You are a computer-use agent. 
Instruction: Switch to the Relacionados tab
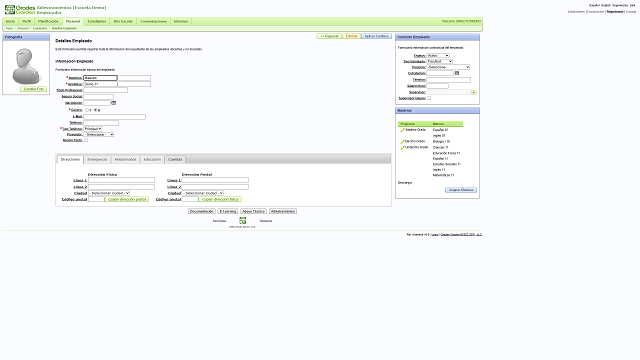pyautogui.click(x=125, y=160)
